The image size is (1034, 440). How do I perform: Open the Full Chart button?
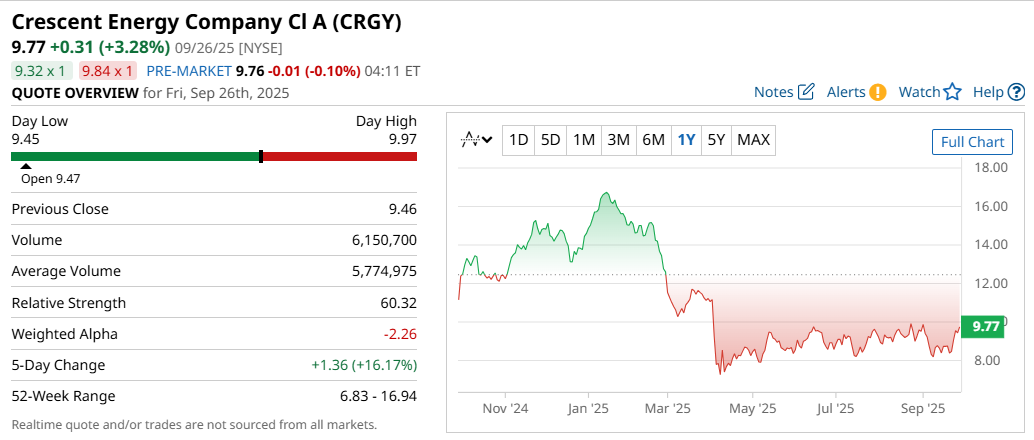pyautogui.click(x=972, y=142)
